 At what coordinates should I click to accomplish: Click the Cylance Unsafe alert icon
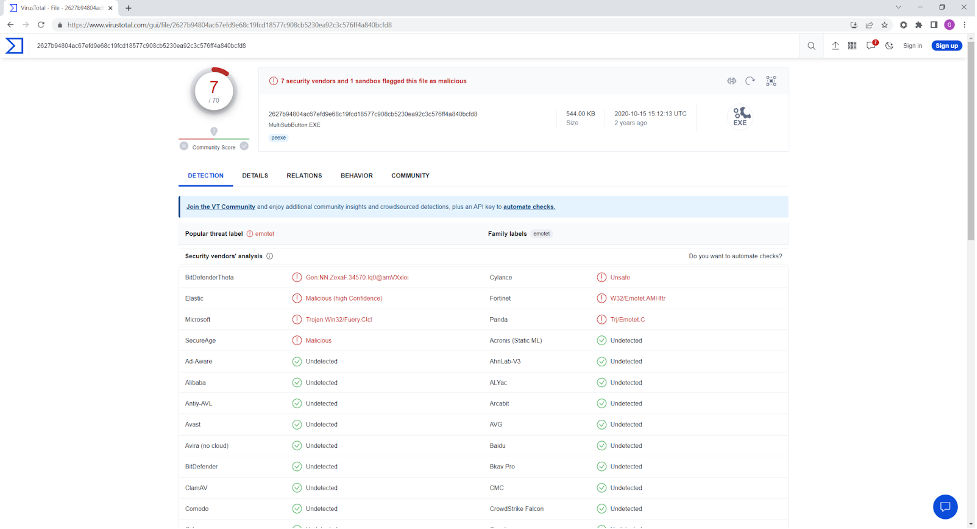coord(601,277)
